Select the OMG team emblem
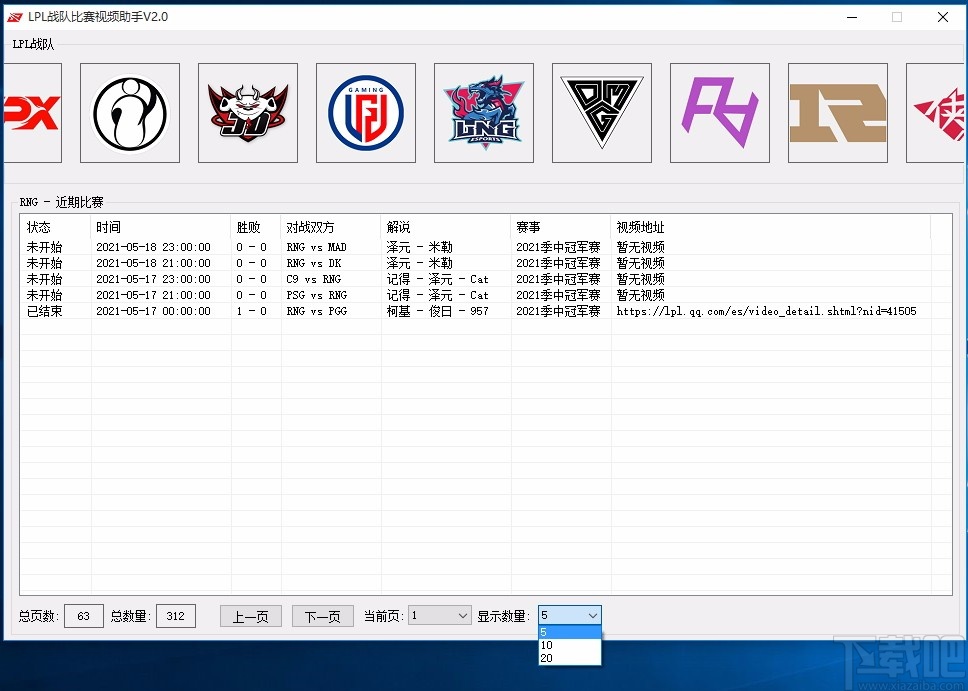This screenshot has width=968, height=691. [x=601, y=112]
